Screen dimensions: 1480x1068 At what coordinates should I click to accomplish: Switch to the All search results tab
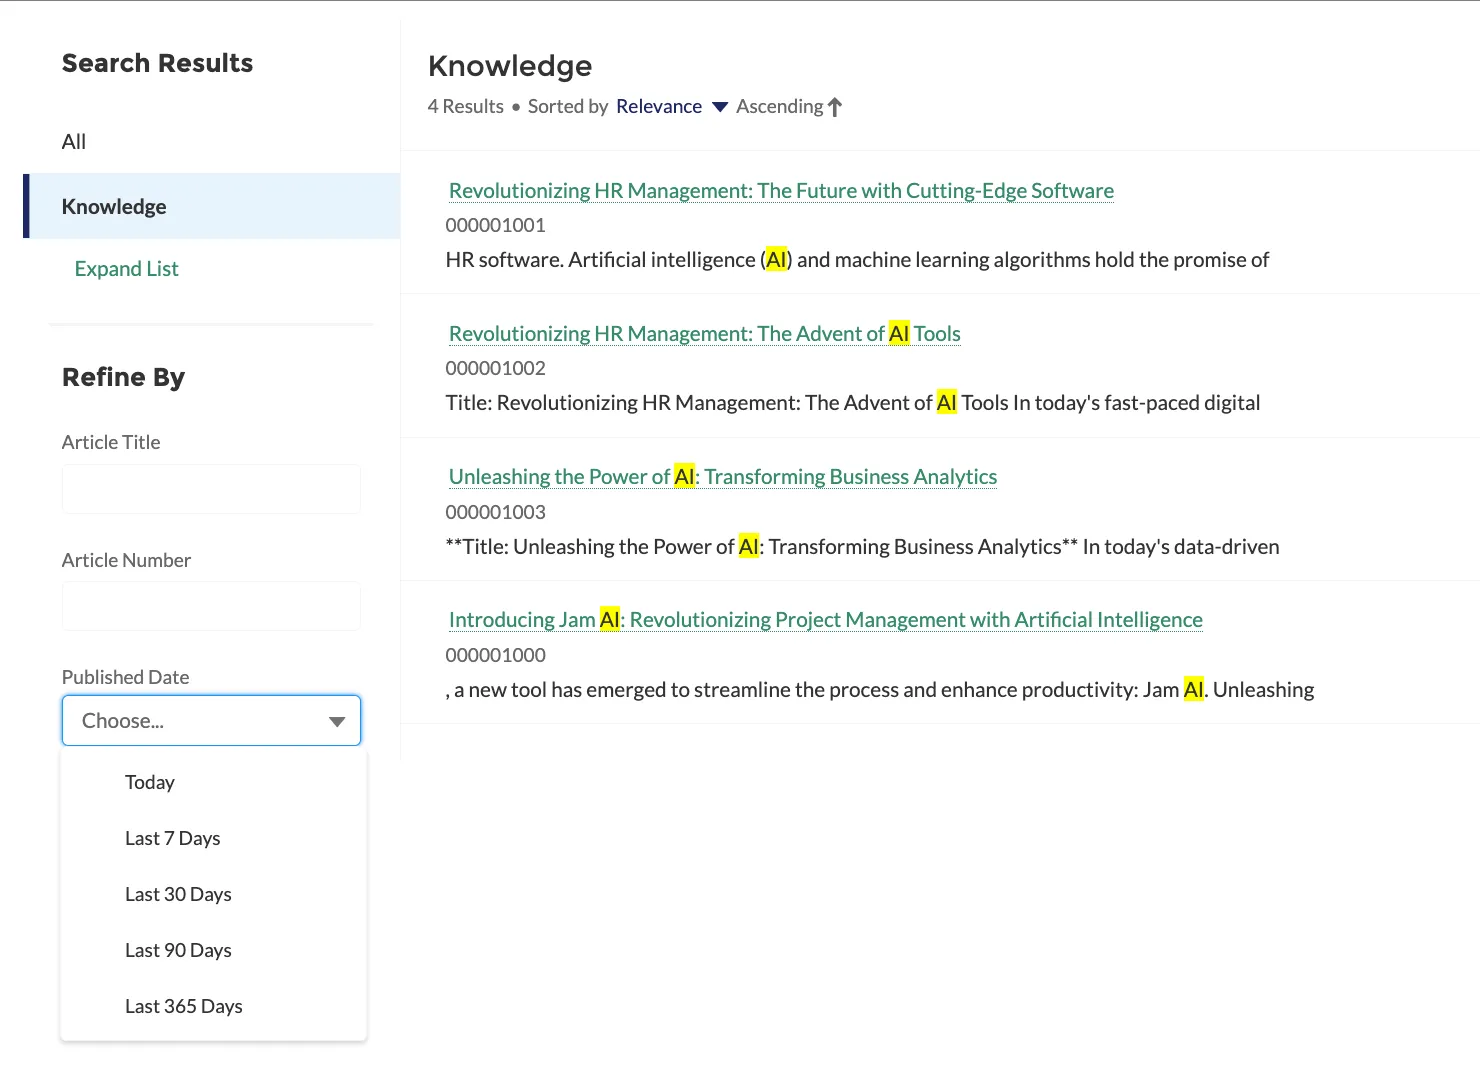coord(73,141)
